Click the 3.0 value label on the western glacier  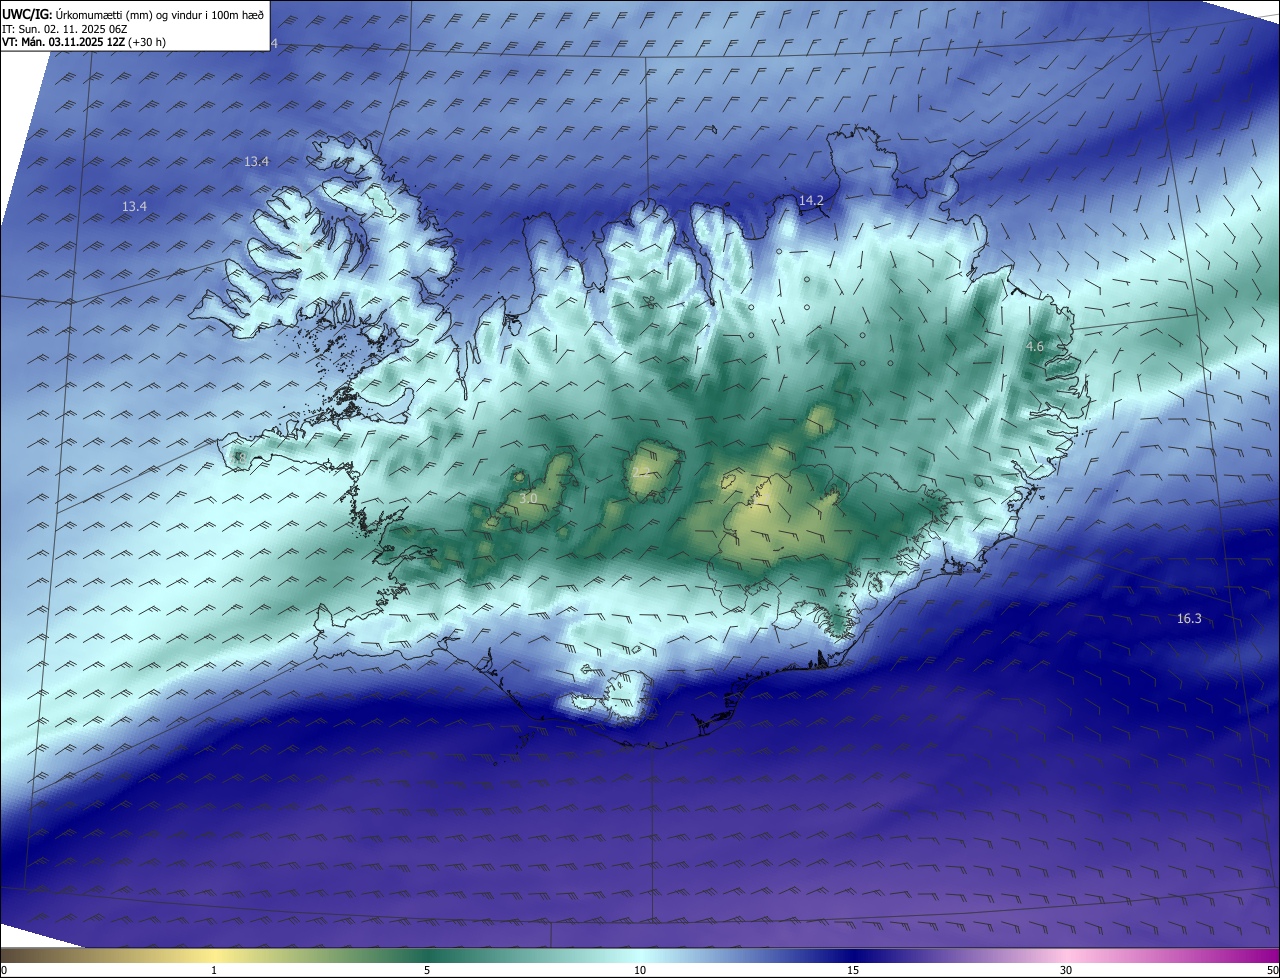(528, 498)
